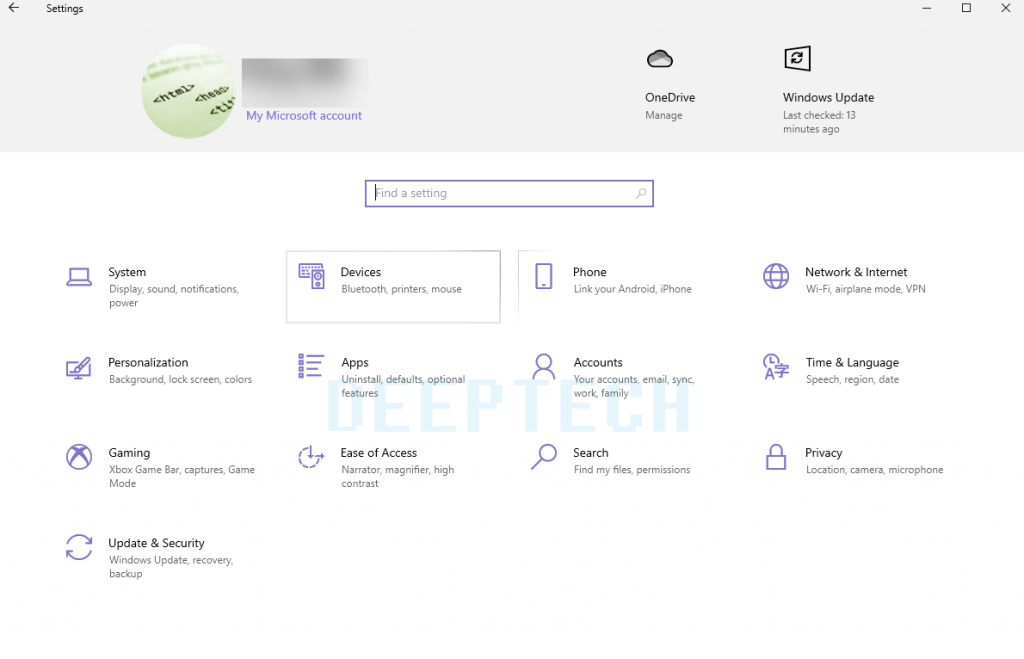Open Personalization settings title
The image size is (1024, 659).
coord(148,362)
